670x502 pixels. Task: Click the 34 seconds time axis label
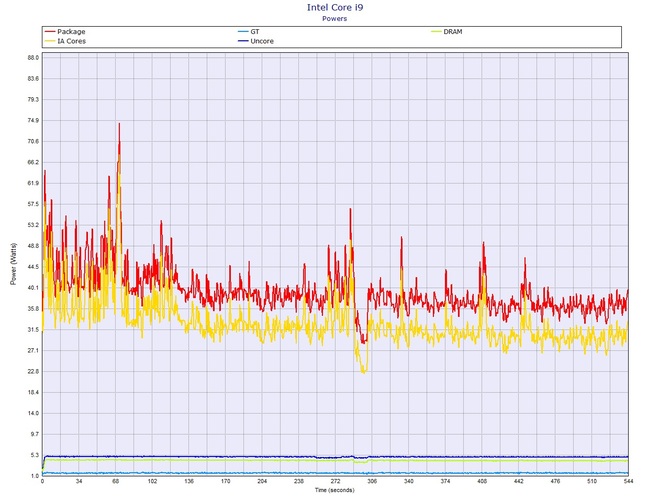tap(79, 481)
